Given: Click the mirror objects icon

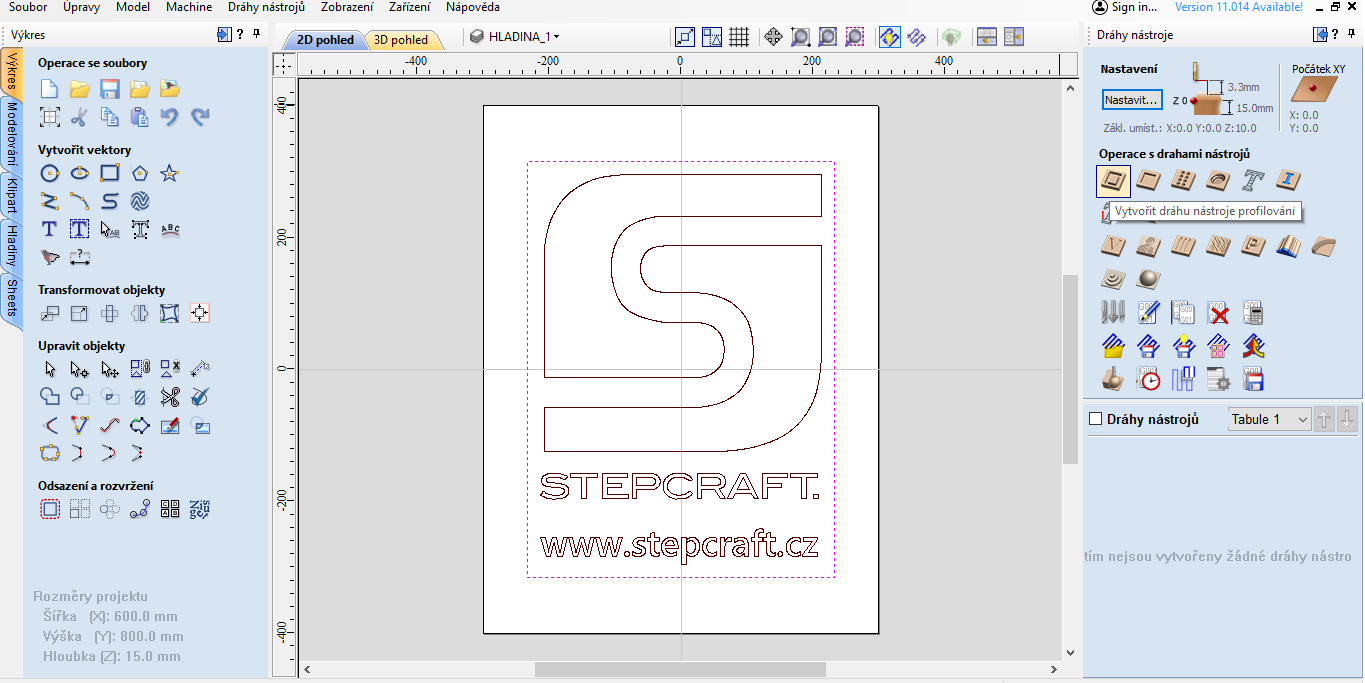Looking at the screenshot, I should click(x=140, y=313).
